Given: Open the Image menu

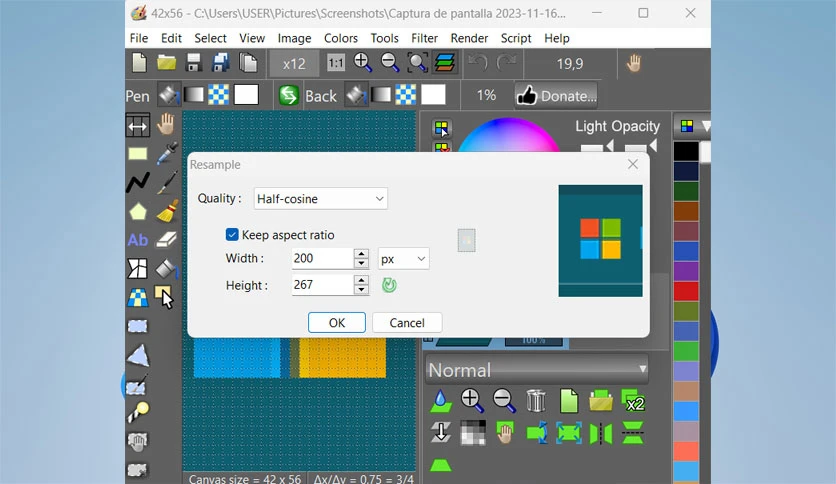Looking at the screenshot, I should pyautogui.click(x=294, y=38).
